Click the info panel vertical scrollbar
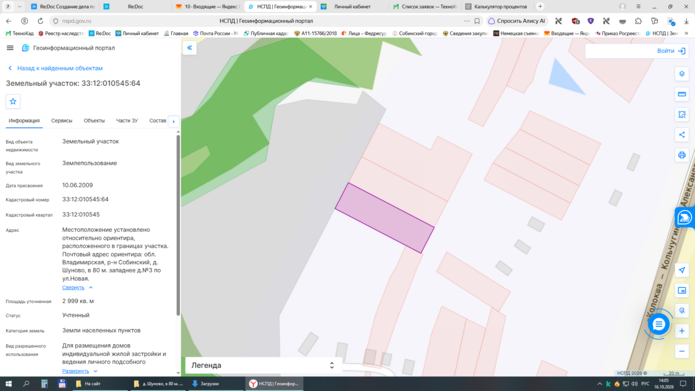Viewport: 695px width, 391px height. coord(178,226)
